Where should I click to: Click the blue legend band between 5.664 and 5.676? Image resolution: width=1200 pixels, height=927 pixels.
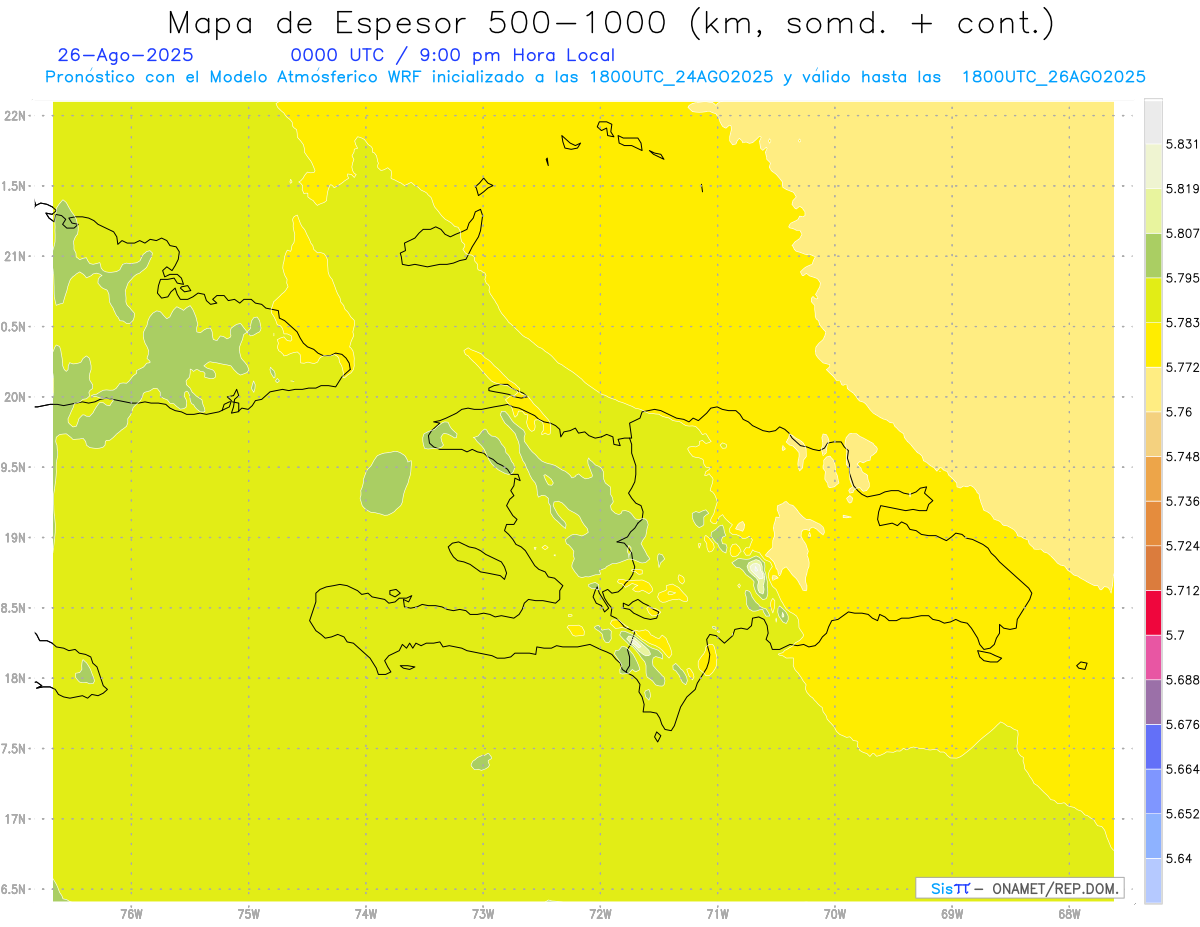[x=1153, y=747]
